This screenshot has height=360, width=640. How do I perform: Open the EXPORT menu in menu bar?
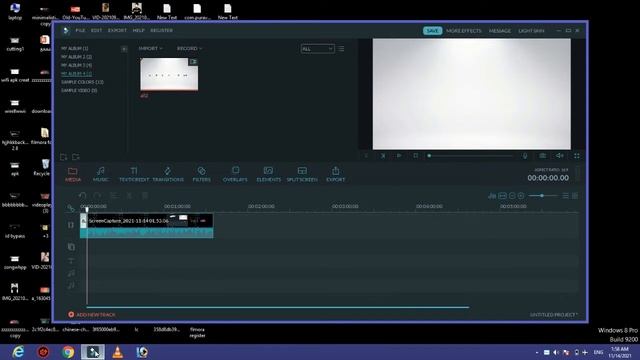117,31
